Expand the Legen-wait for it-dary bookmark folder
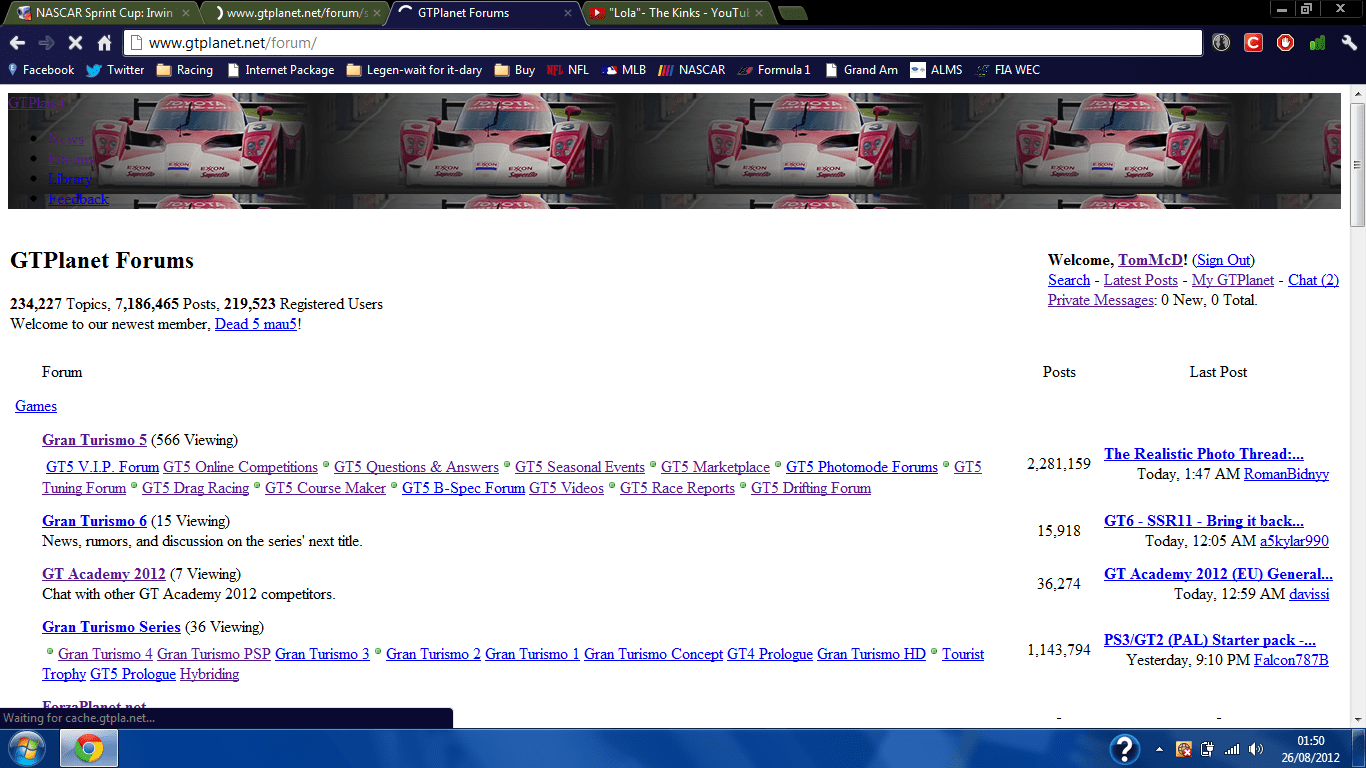The image size is (1366, 768). 414,70
